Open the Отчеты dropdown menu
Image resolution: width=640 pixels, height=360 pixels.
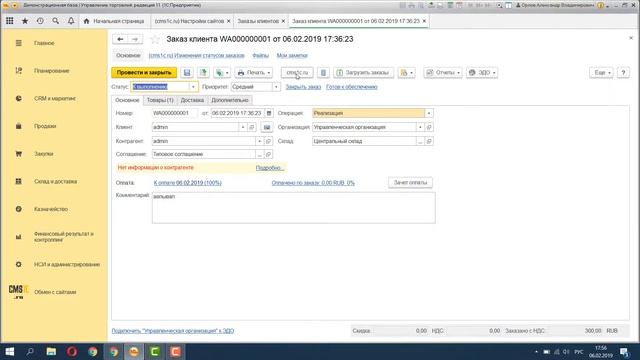click(443, 73)
